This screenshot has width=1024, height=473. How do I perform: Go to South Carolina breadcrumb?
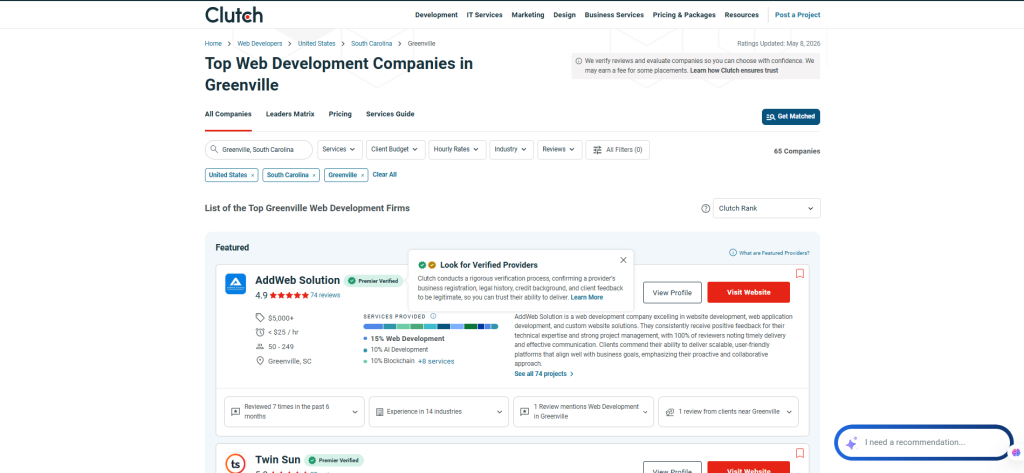point(372,44)
